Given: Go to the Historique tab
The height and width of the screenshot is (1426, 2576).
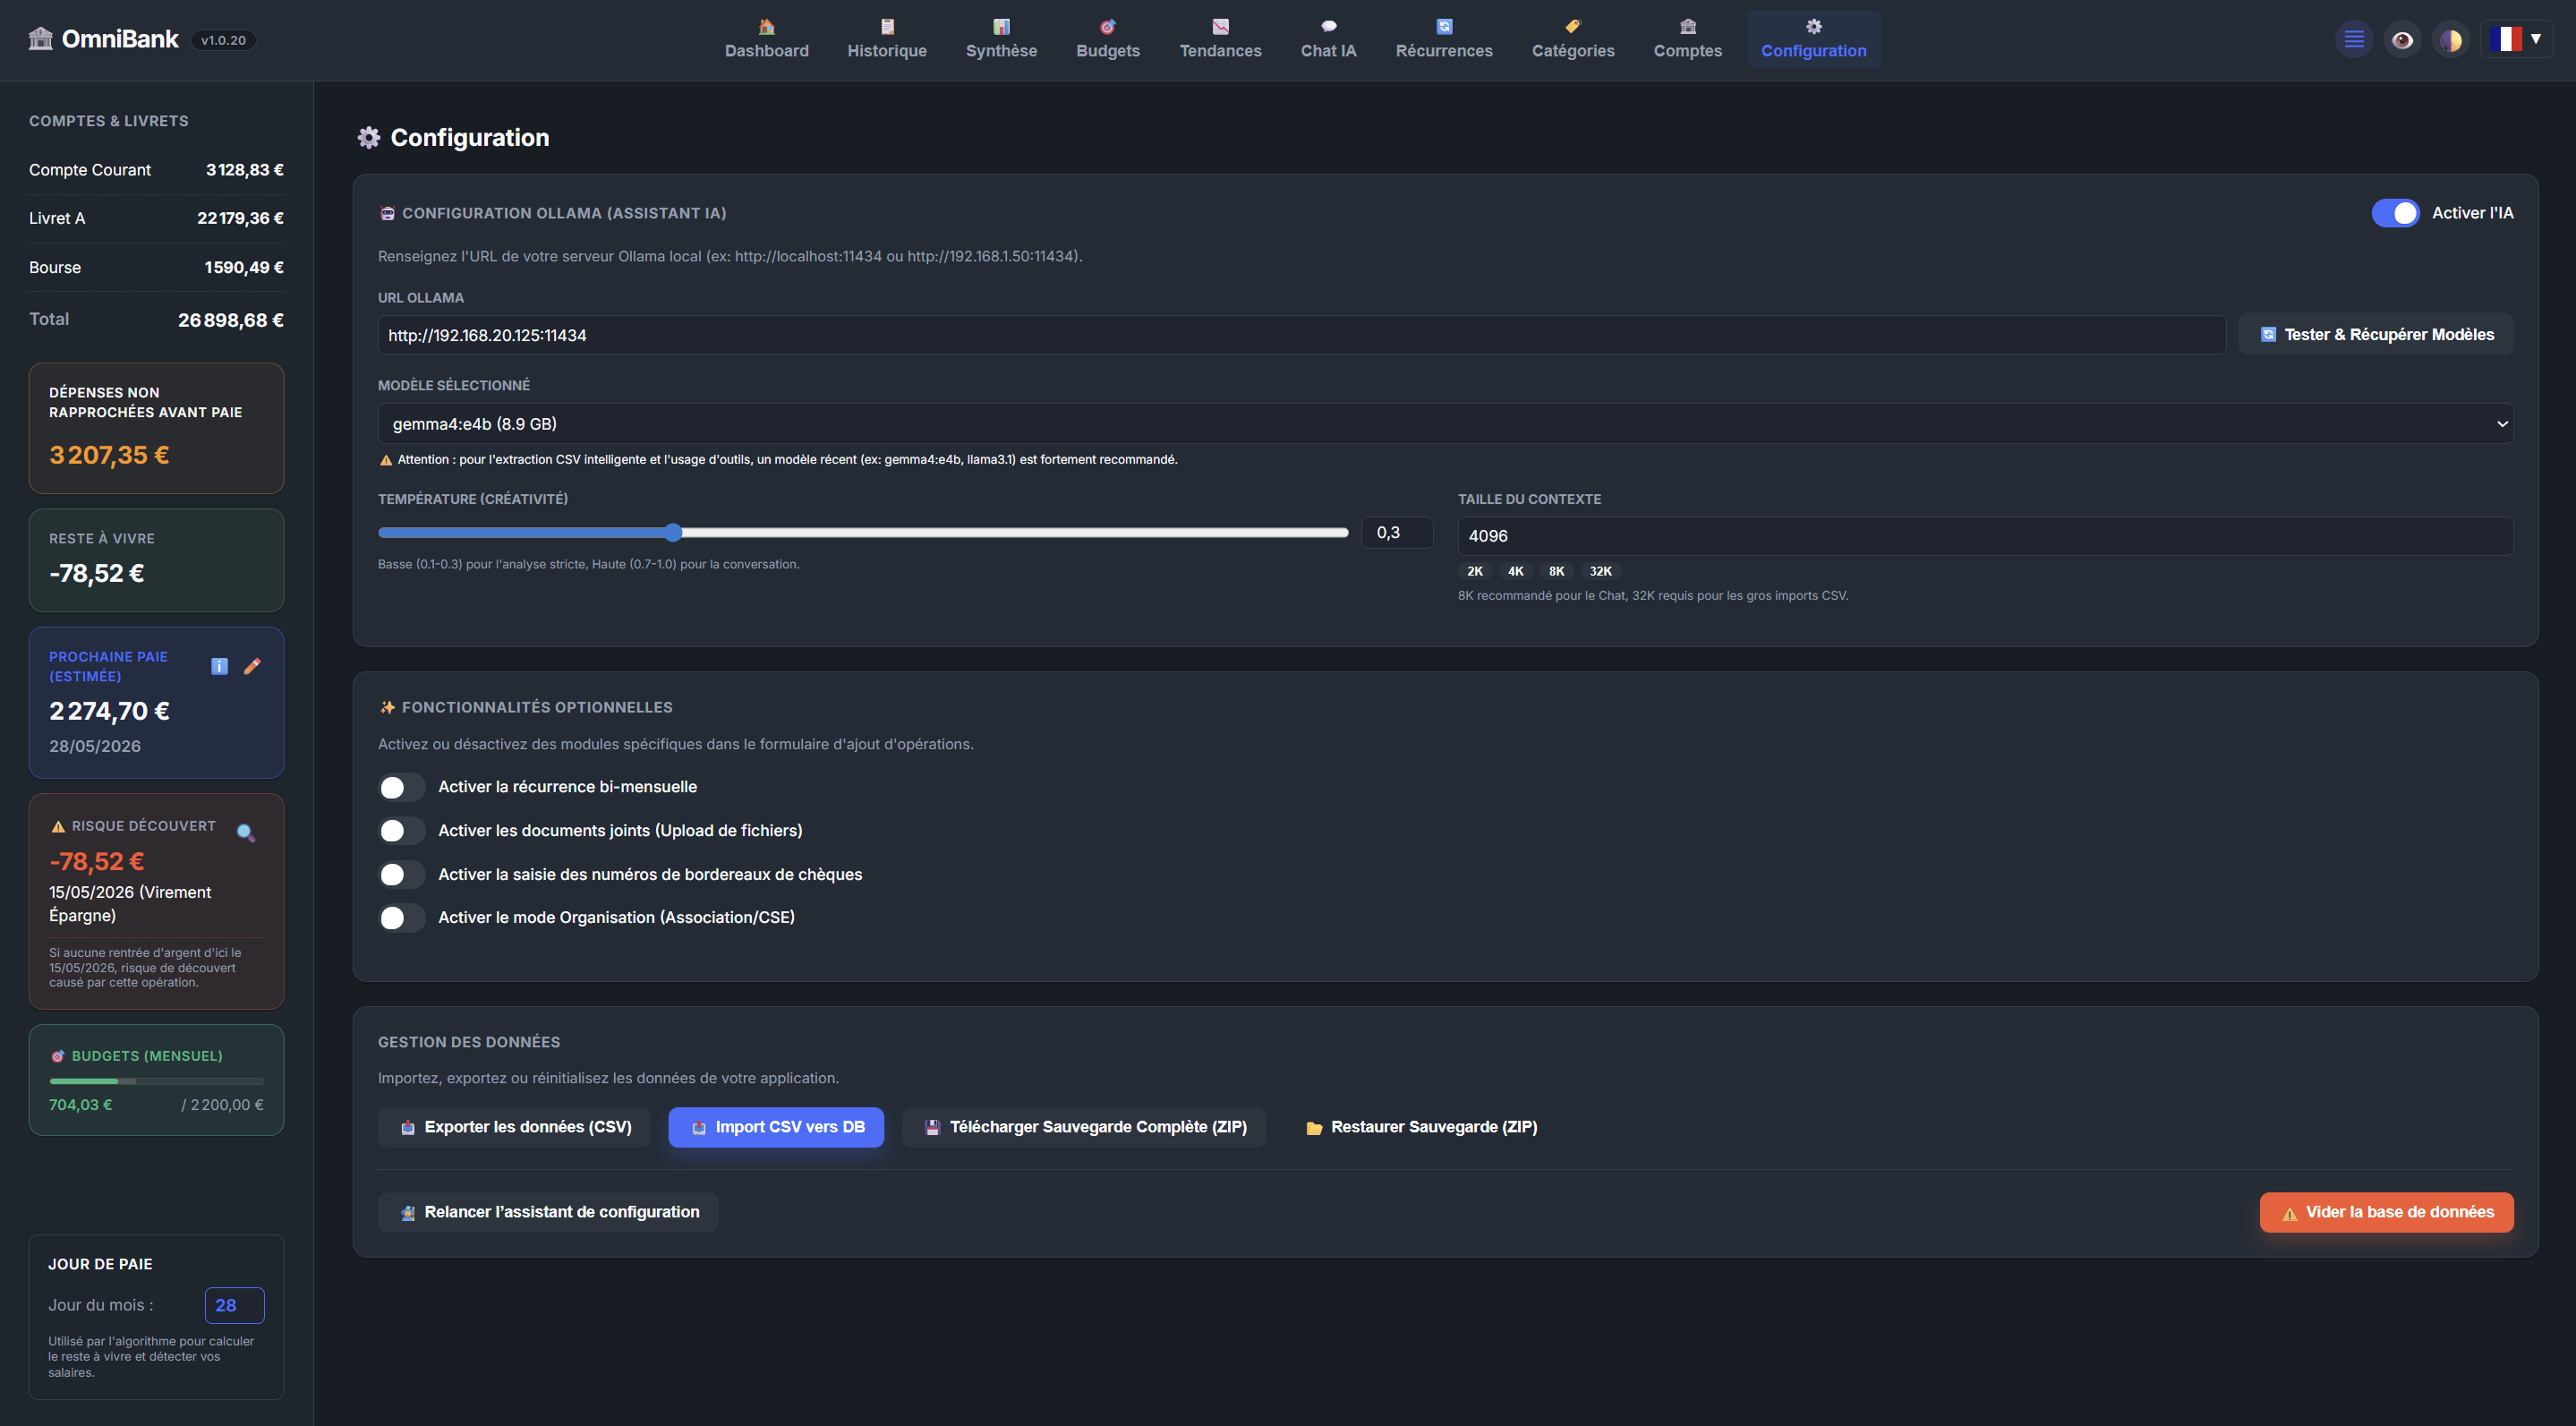Looking at the screenshot, I should point(887,39).
